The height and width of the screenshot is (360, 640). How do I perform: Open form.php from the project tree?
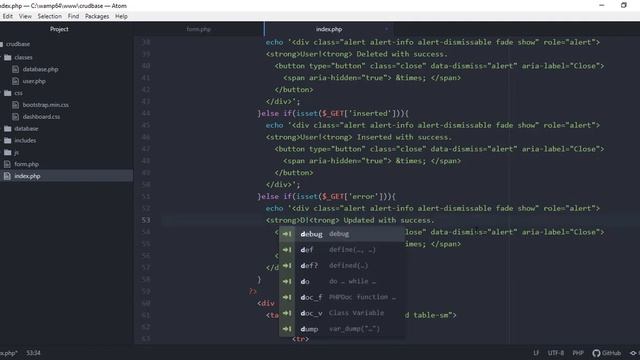point(27,164)
